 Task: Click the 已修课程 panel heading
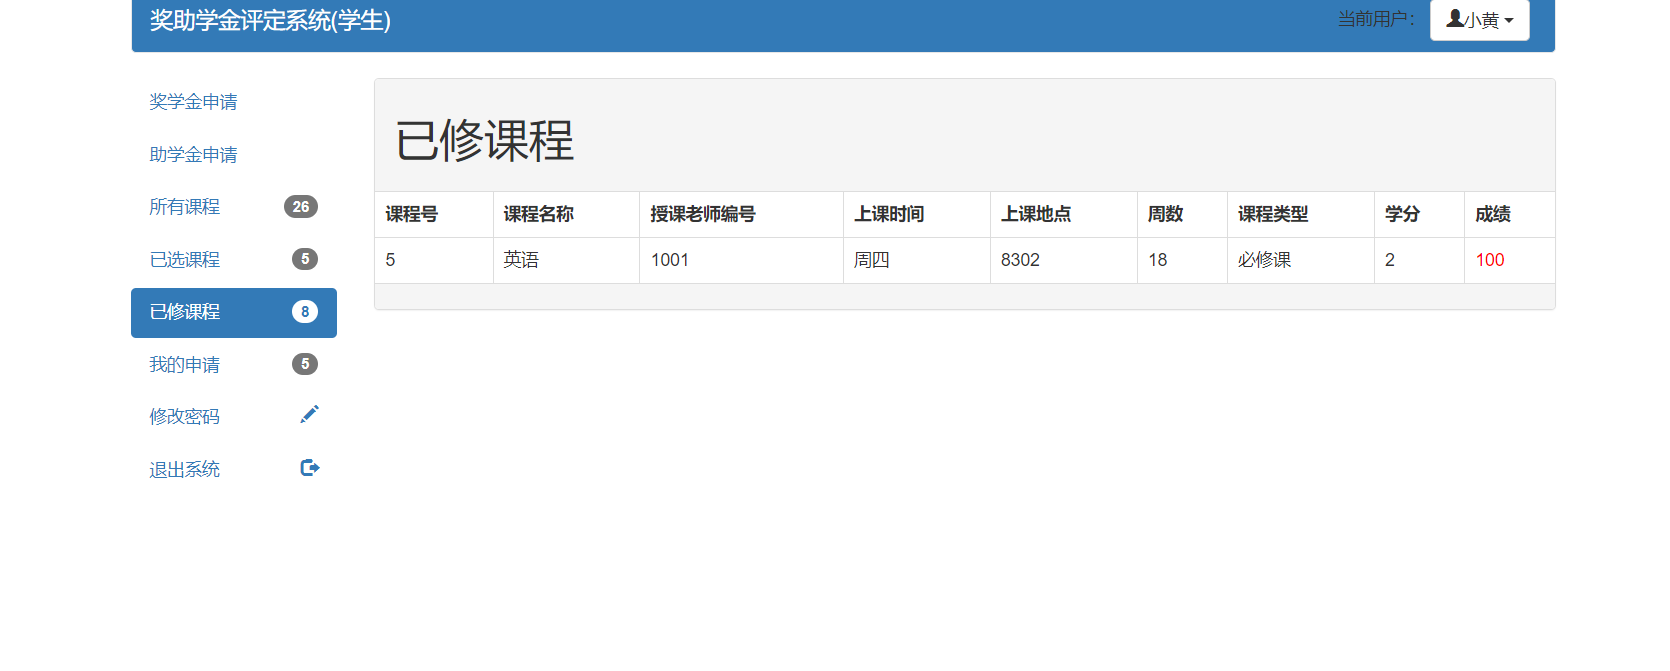[485, 140]
